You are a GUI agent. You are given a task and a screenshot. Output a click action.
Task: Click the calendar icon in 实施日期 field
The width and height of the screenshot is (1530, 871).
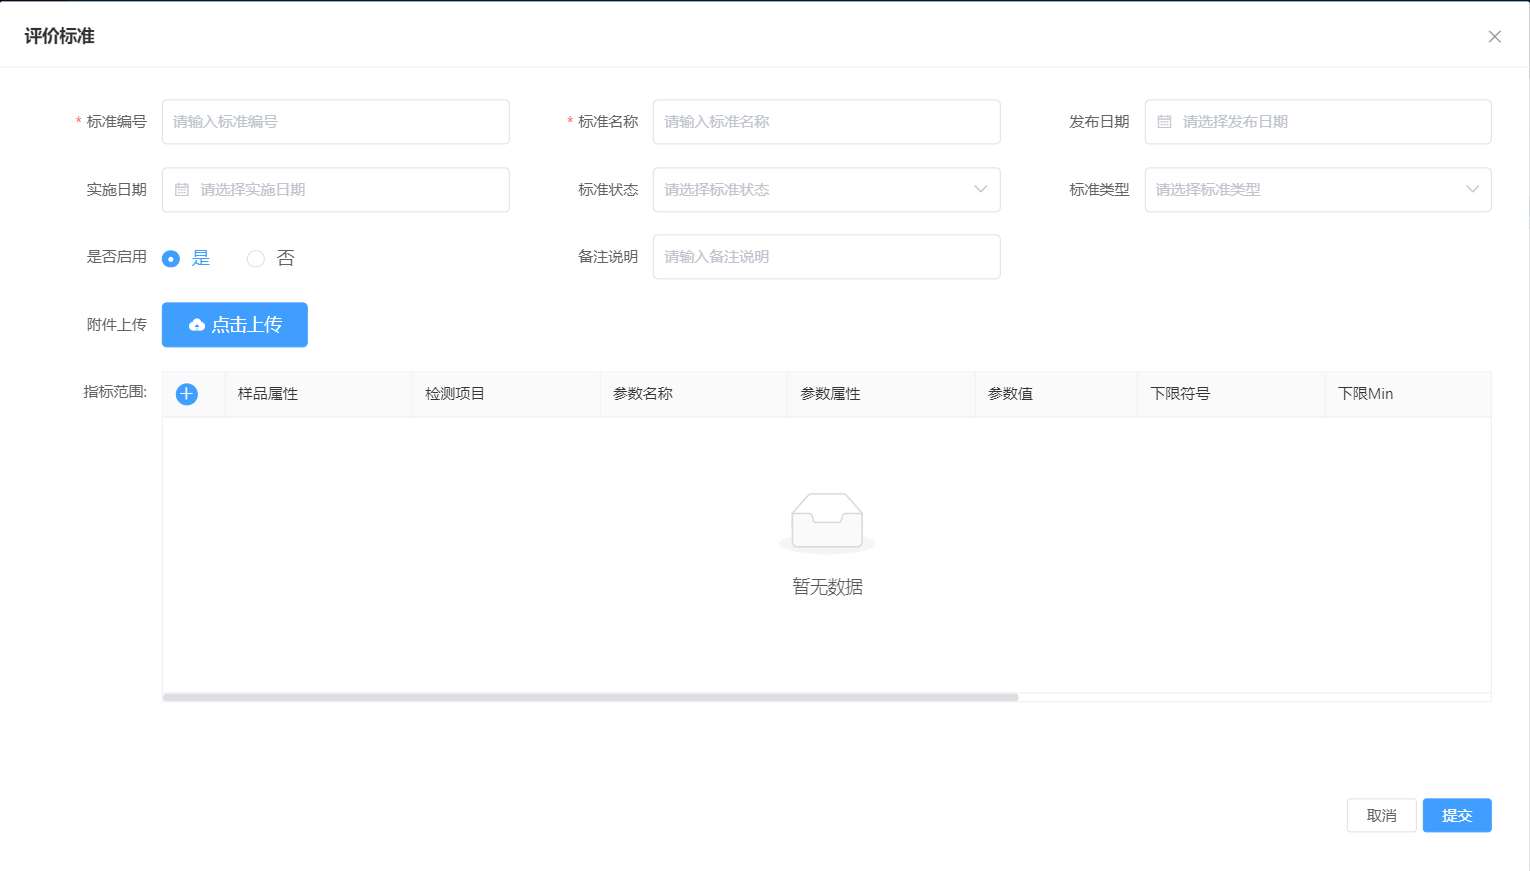pos(182,190)
